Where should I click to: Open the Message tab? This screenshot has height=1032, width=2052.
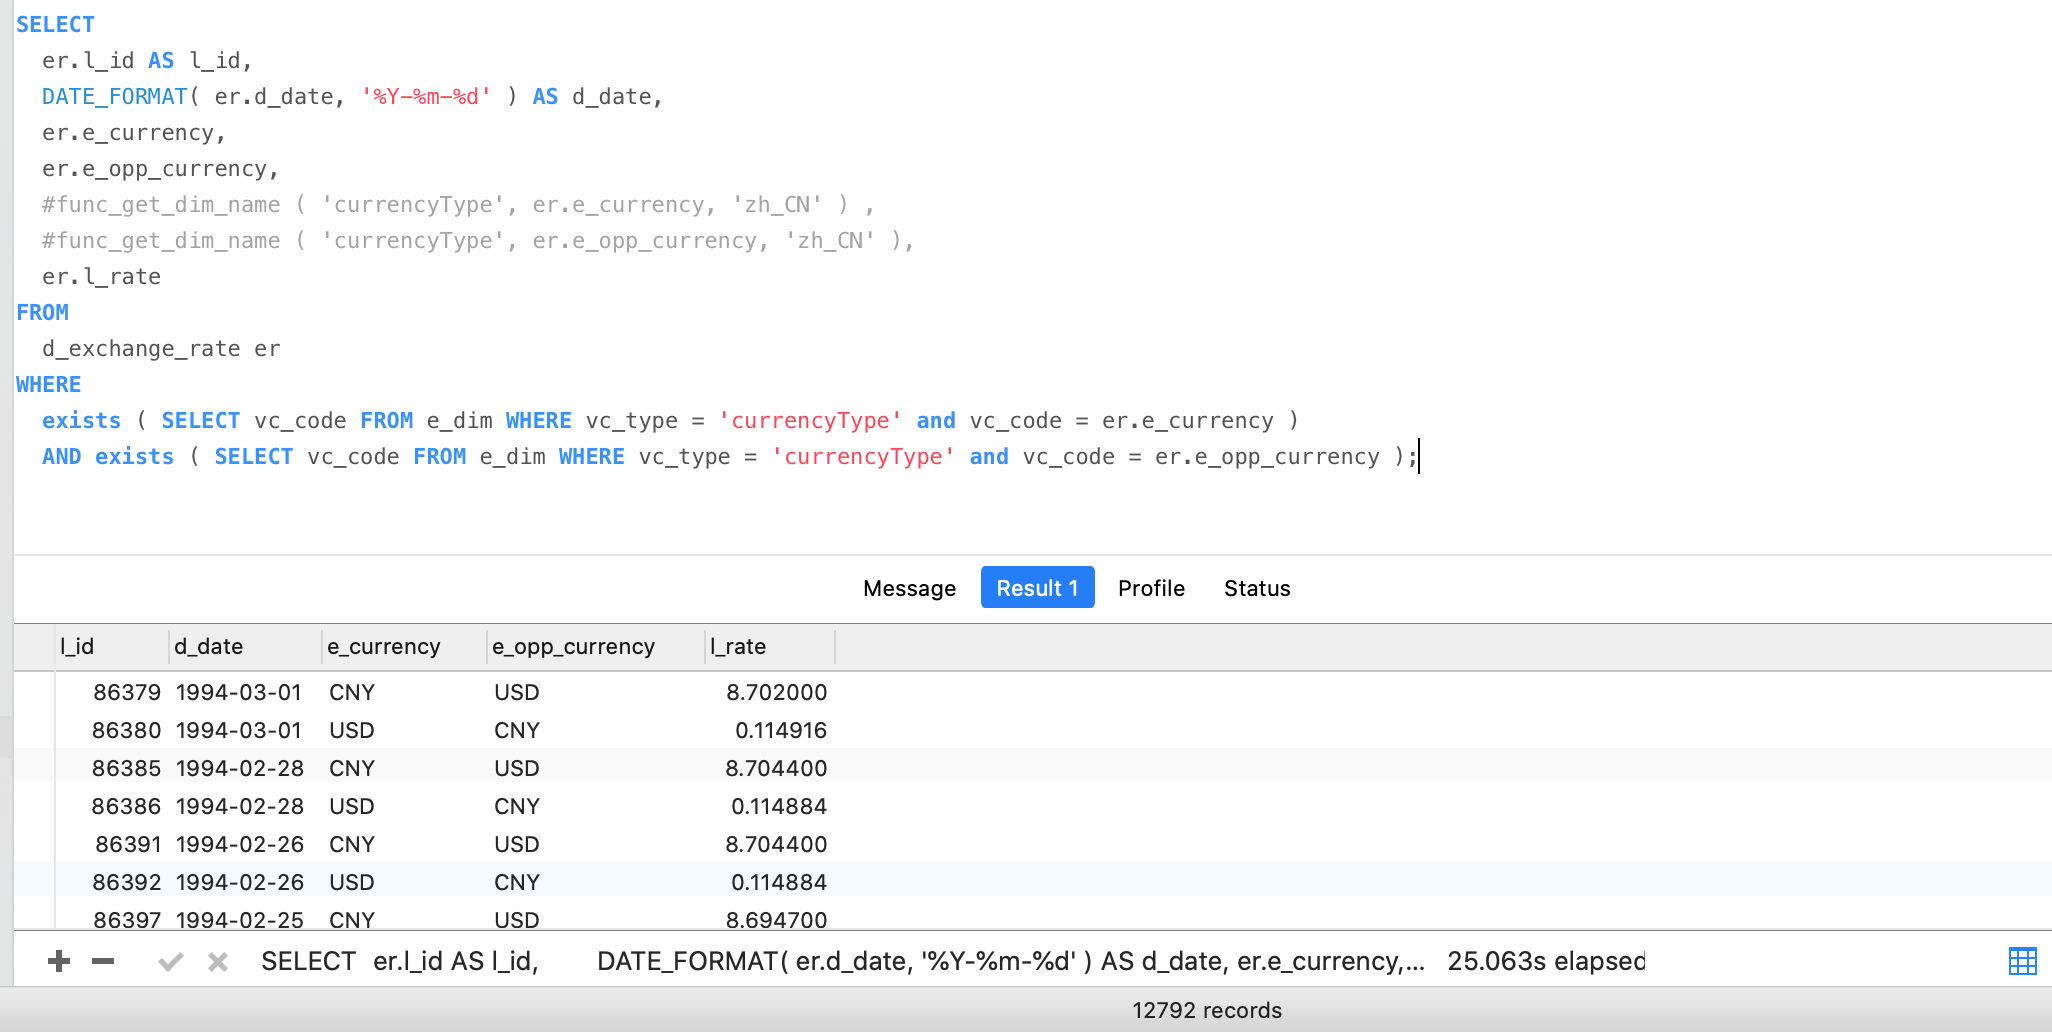tap(909, 588)
